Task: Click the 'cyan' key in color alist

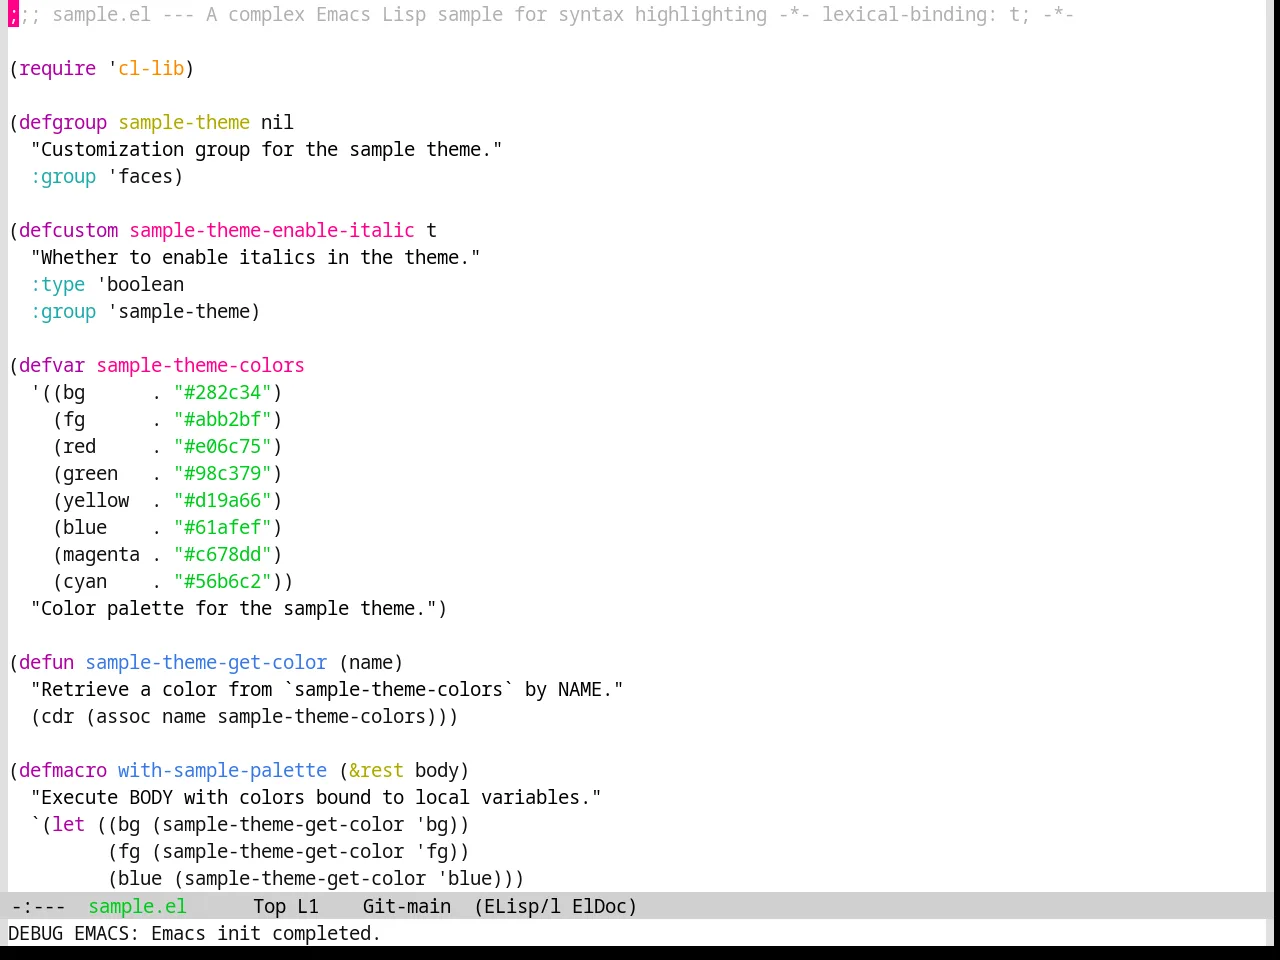Action: tap(85, 581)
